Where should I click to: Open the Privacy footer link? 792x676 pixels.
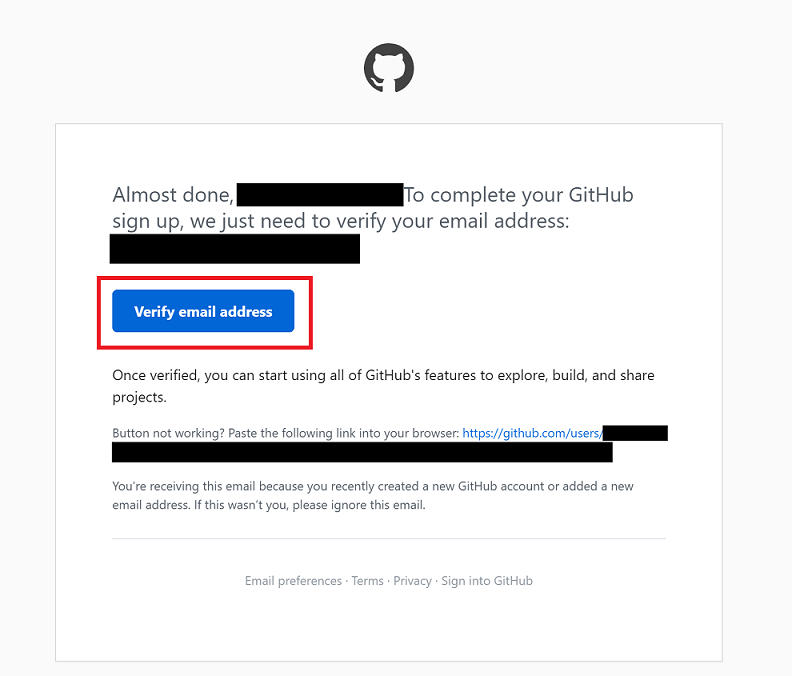pos(413,581)
